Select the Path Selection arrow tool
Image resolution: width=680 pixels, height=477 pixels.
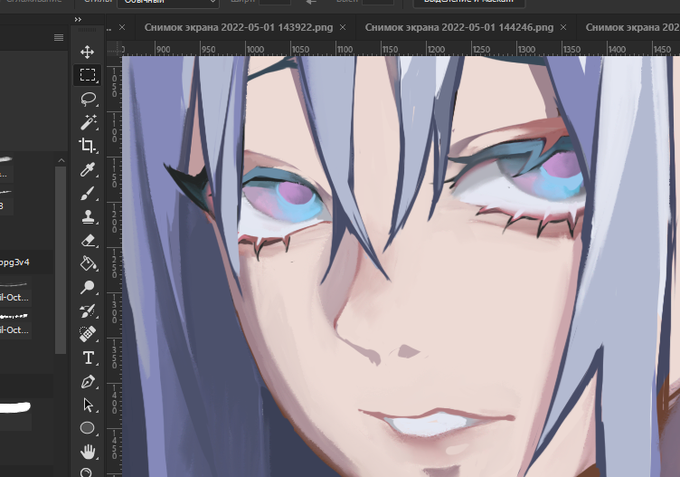click(88, 405)
